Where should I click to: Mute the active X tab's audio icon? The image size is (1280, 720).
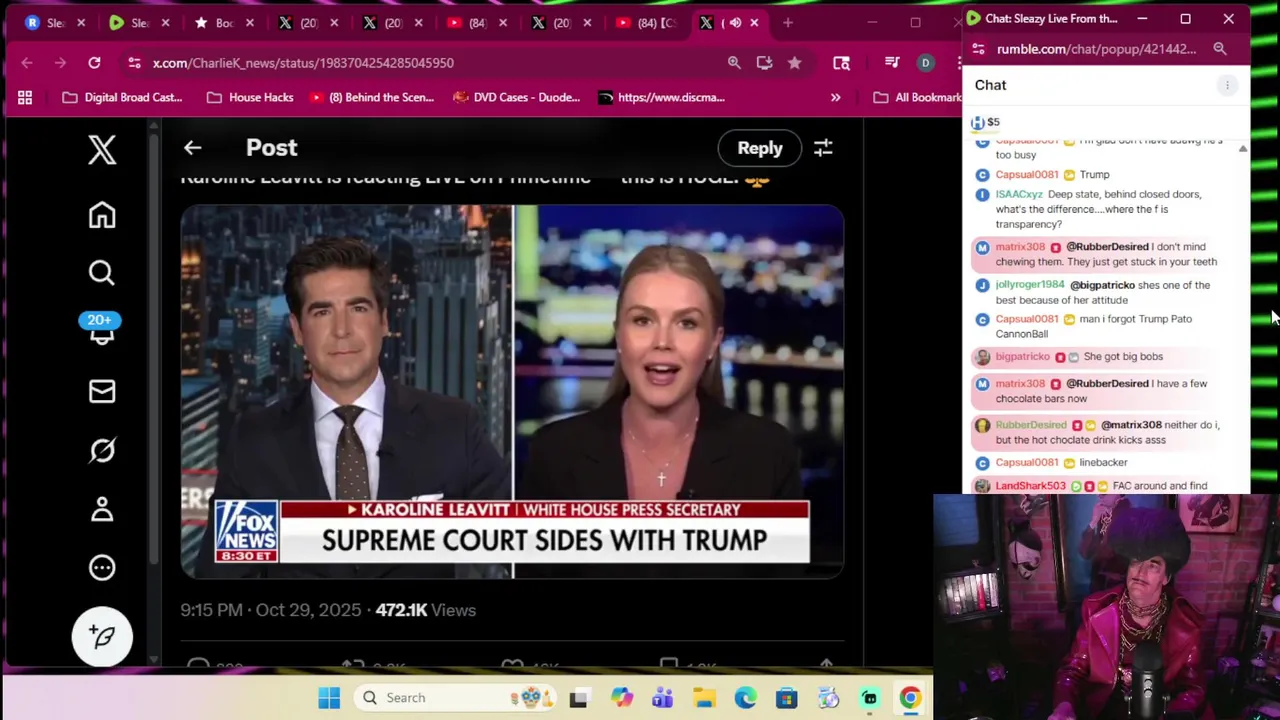point(735,23)
